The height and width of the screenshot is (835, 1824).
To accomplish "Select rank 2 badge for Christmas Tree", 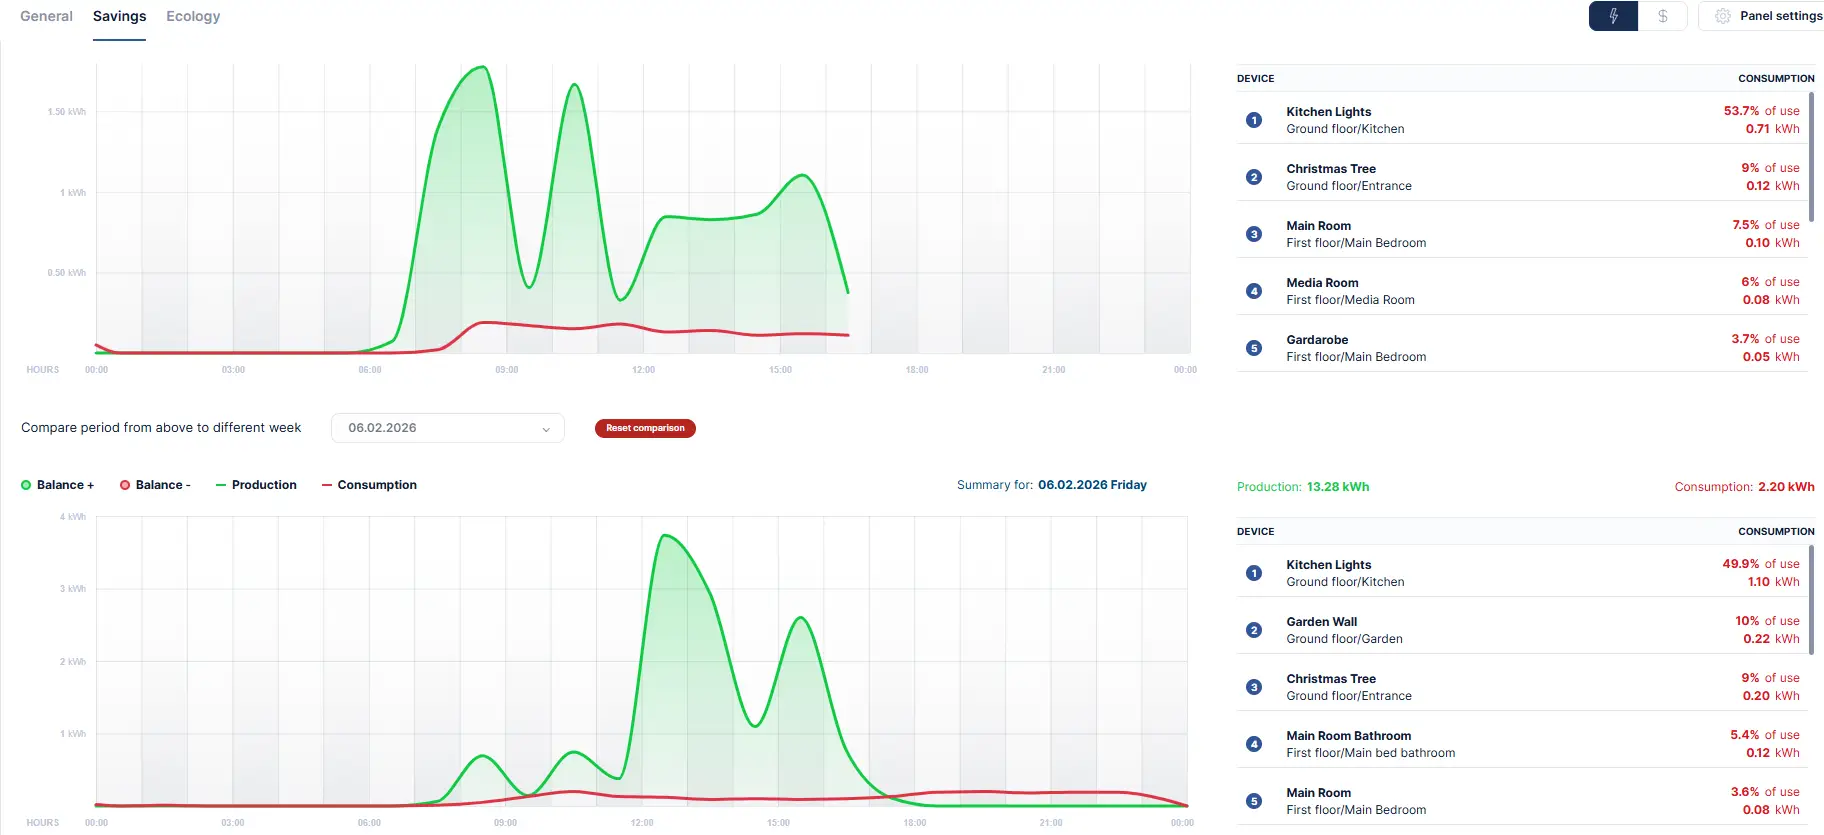I will pyautogui.click(x=1254, y=177).
